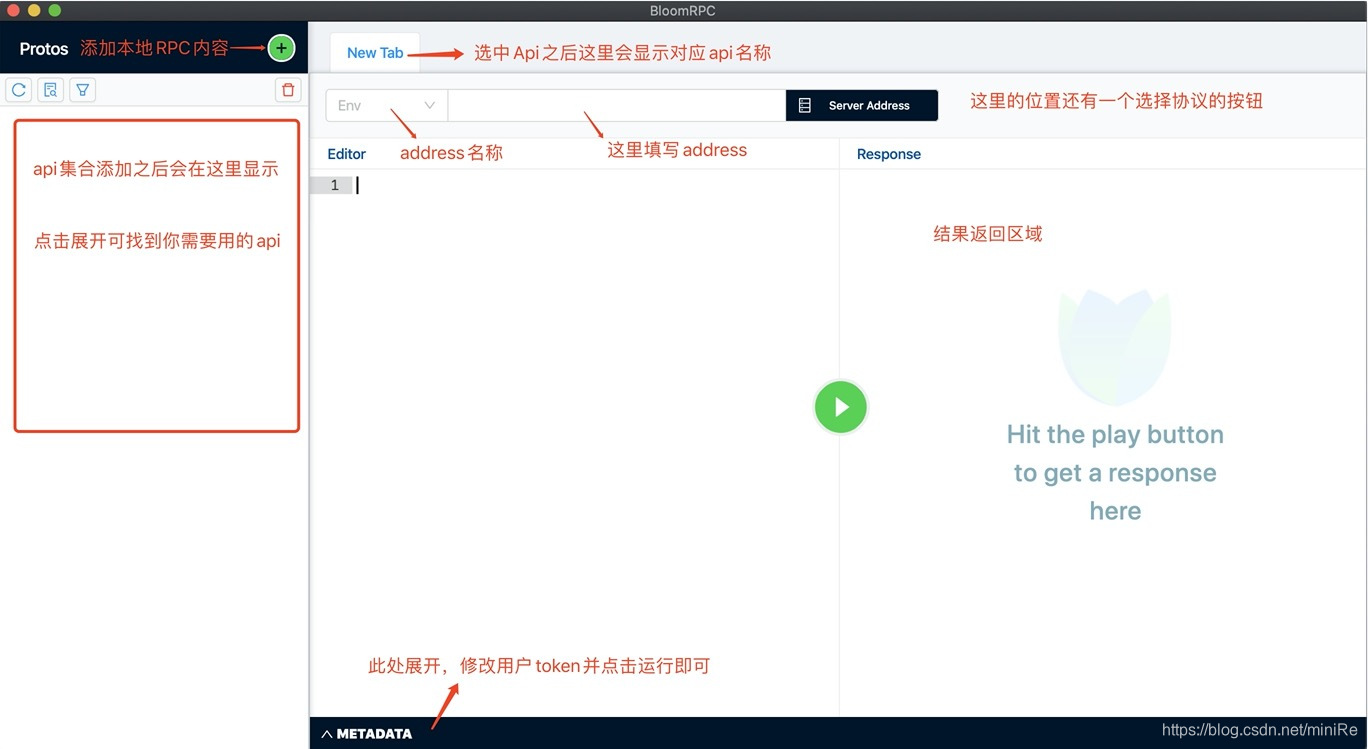Viewport: 1368px width, 749px height.
Task: Click the 'Hit the play button' placeholder text
Action: point(1115,473)
